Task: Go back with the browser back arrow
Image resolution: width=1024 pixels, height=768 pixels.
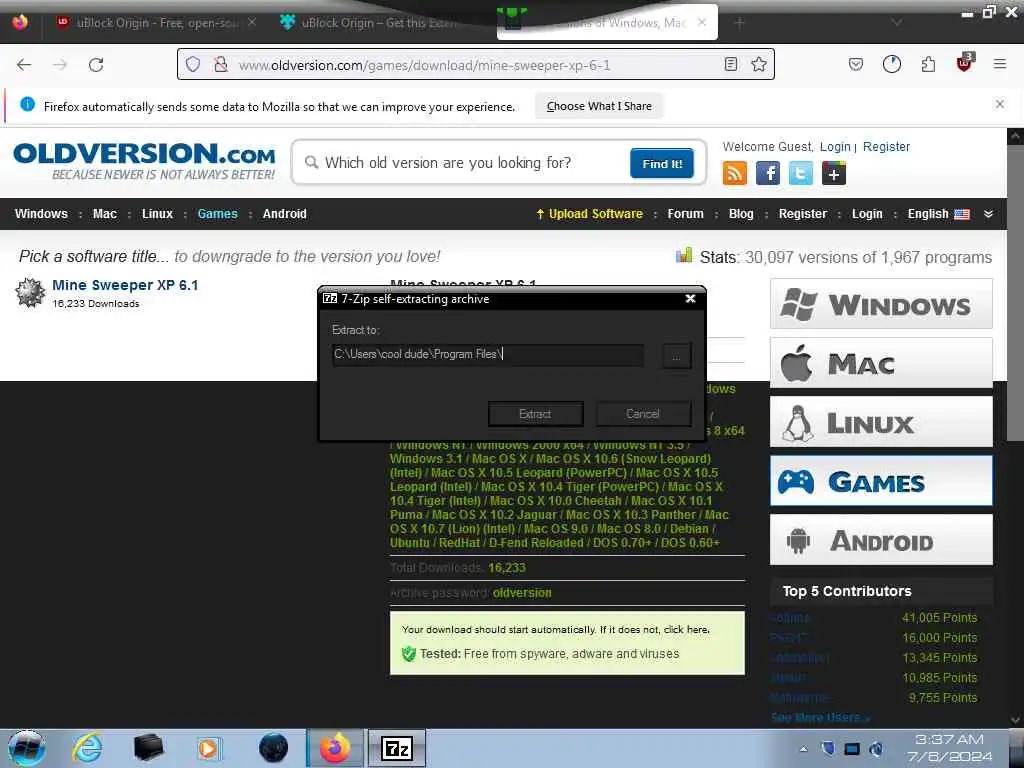Action: click(24, 65)
